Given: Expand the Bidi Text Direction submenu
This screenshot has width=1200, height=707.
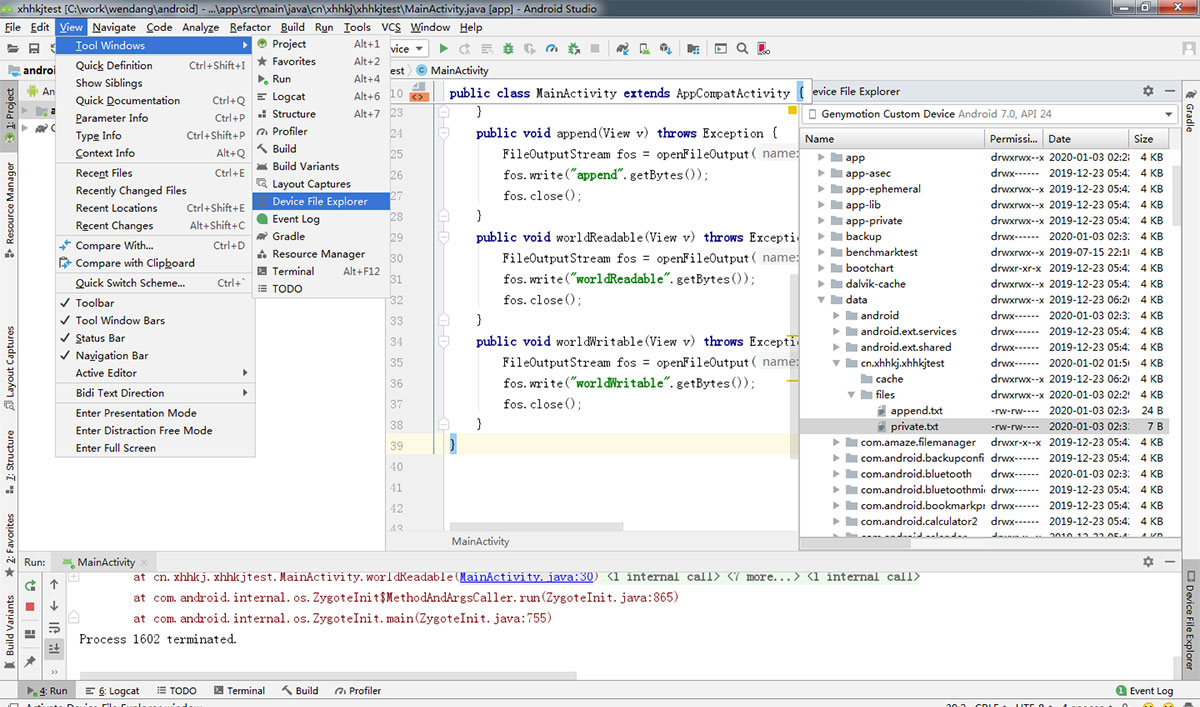Looking at the screenshot, I should point(155,393).
